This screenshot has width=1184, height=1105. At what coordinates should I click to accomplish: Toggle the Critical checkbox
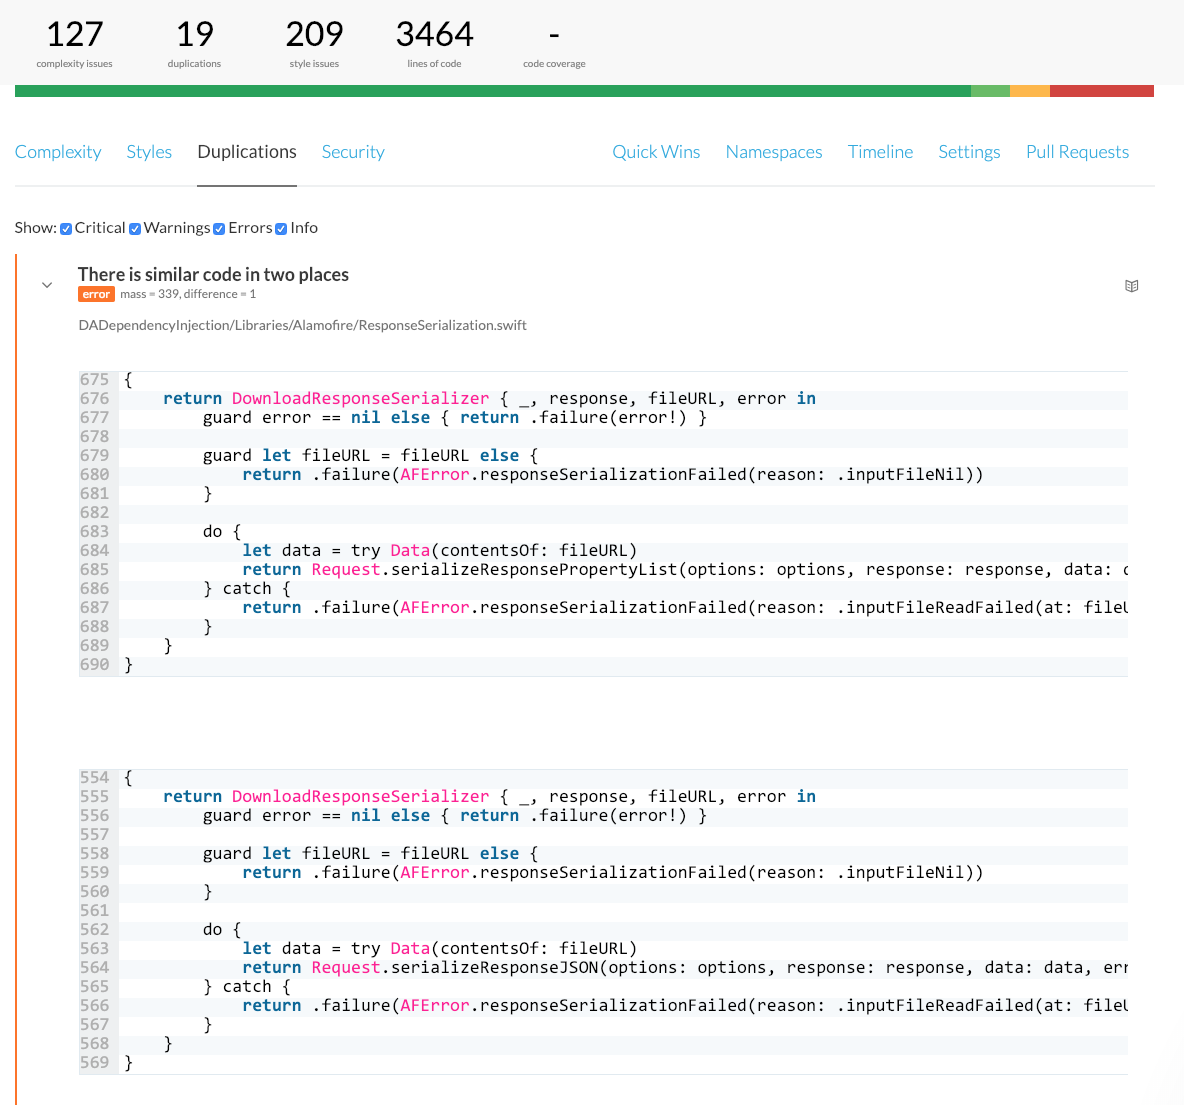66,229
